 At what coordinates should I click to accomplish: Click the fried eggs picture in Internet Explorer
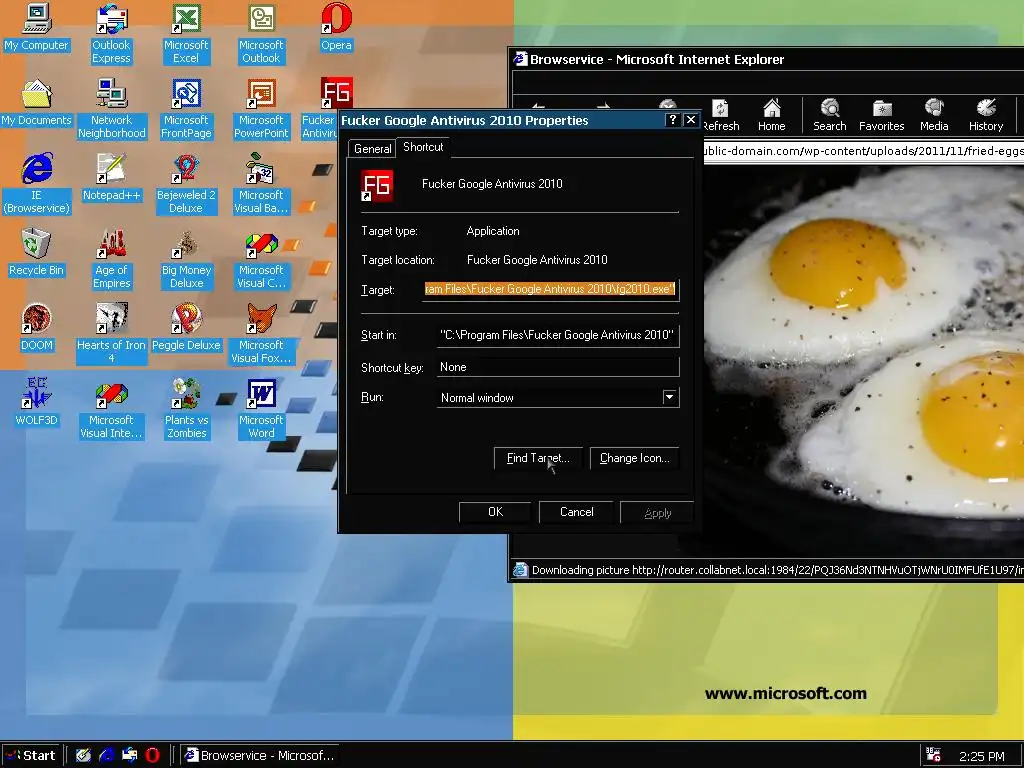(863, 360)
